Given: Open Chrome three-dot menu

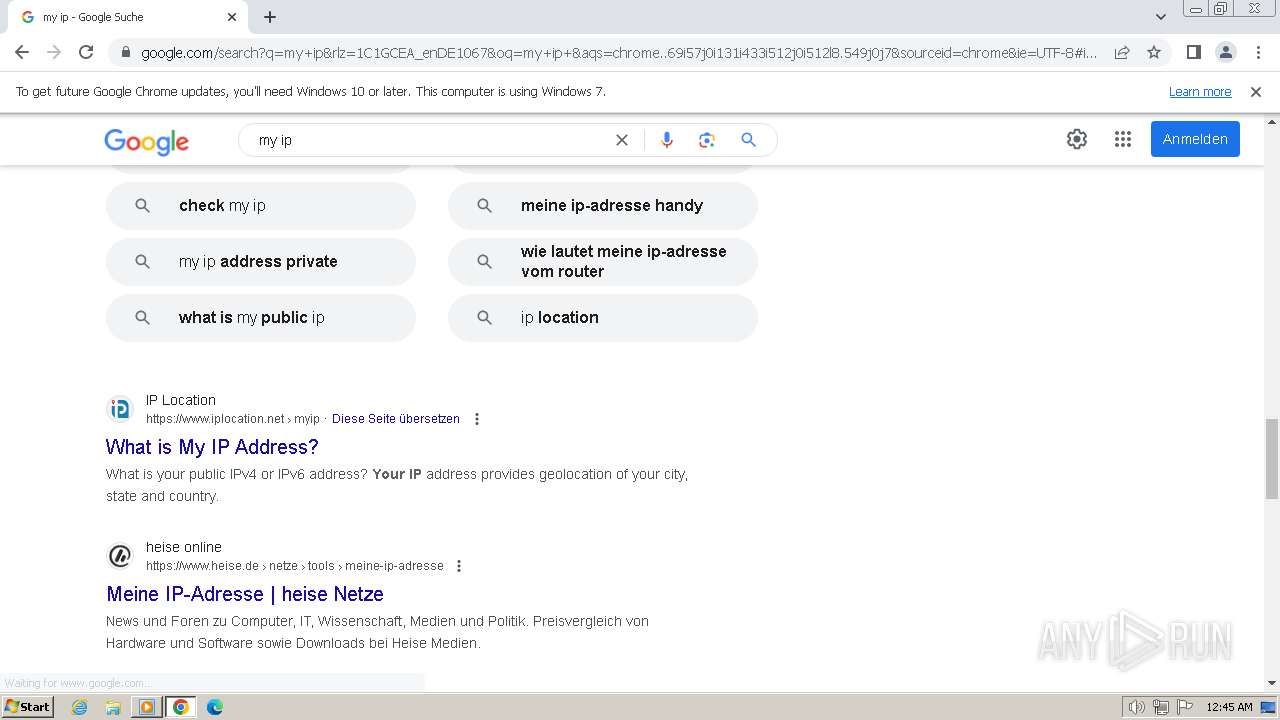Looking at the screenshot, I should click(1258, 53).
